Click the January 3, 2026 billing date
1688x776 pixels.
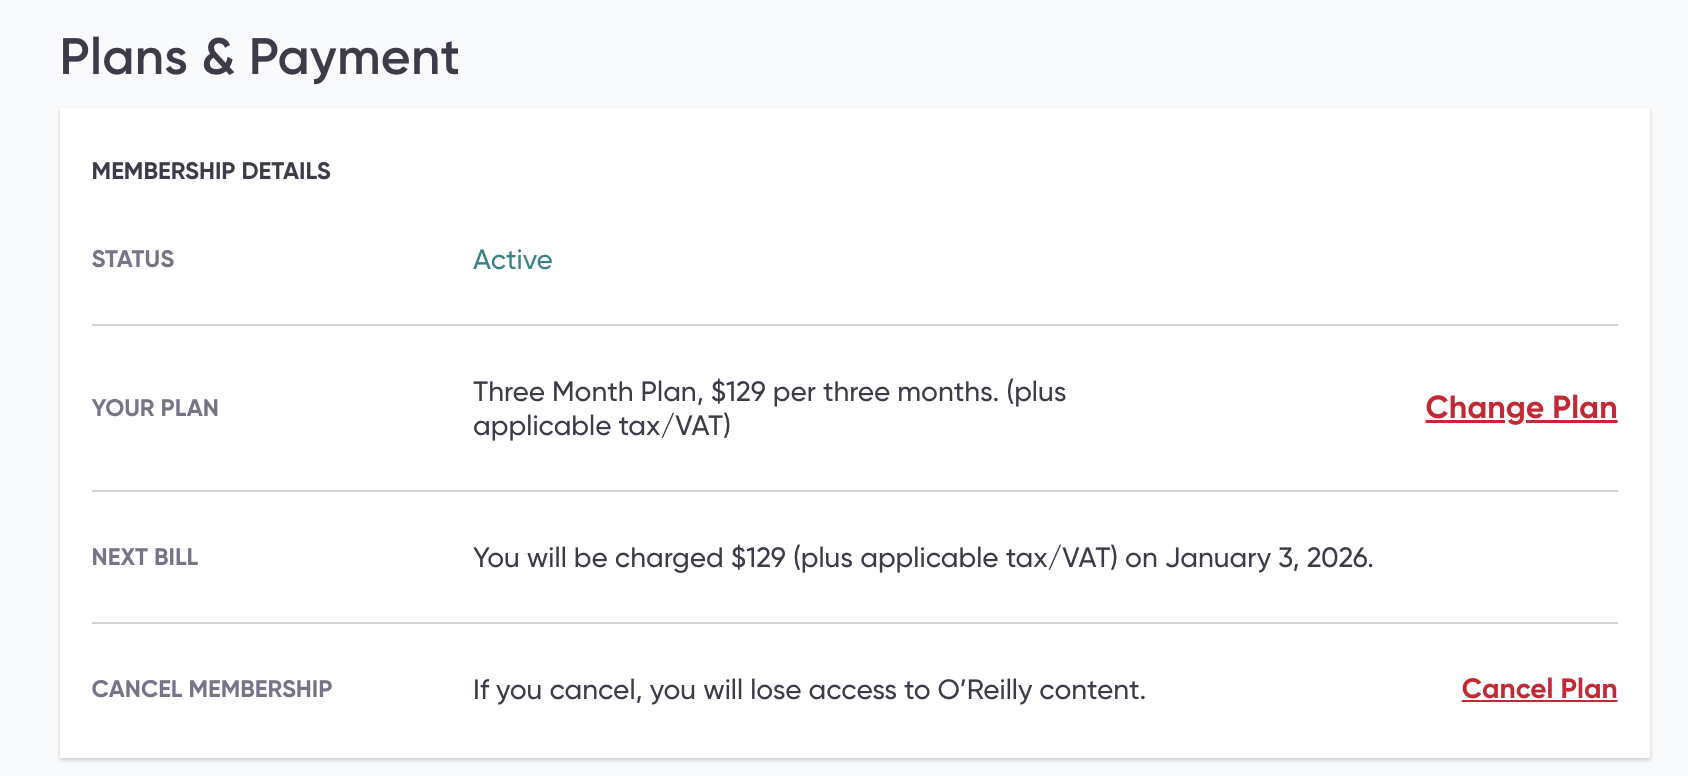click(x=1268, y=557)
